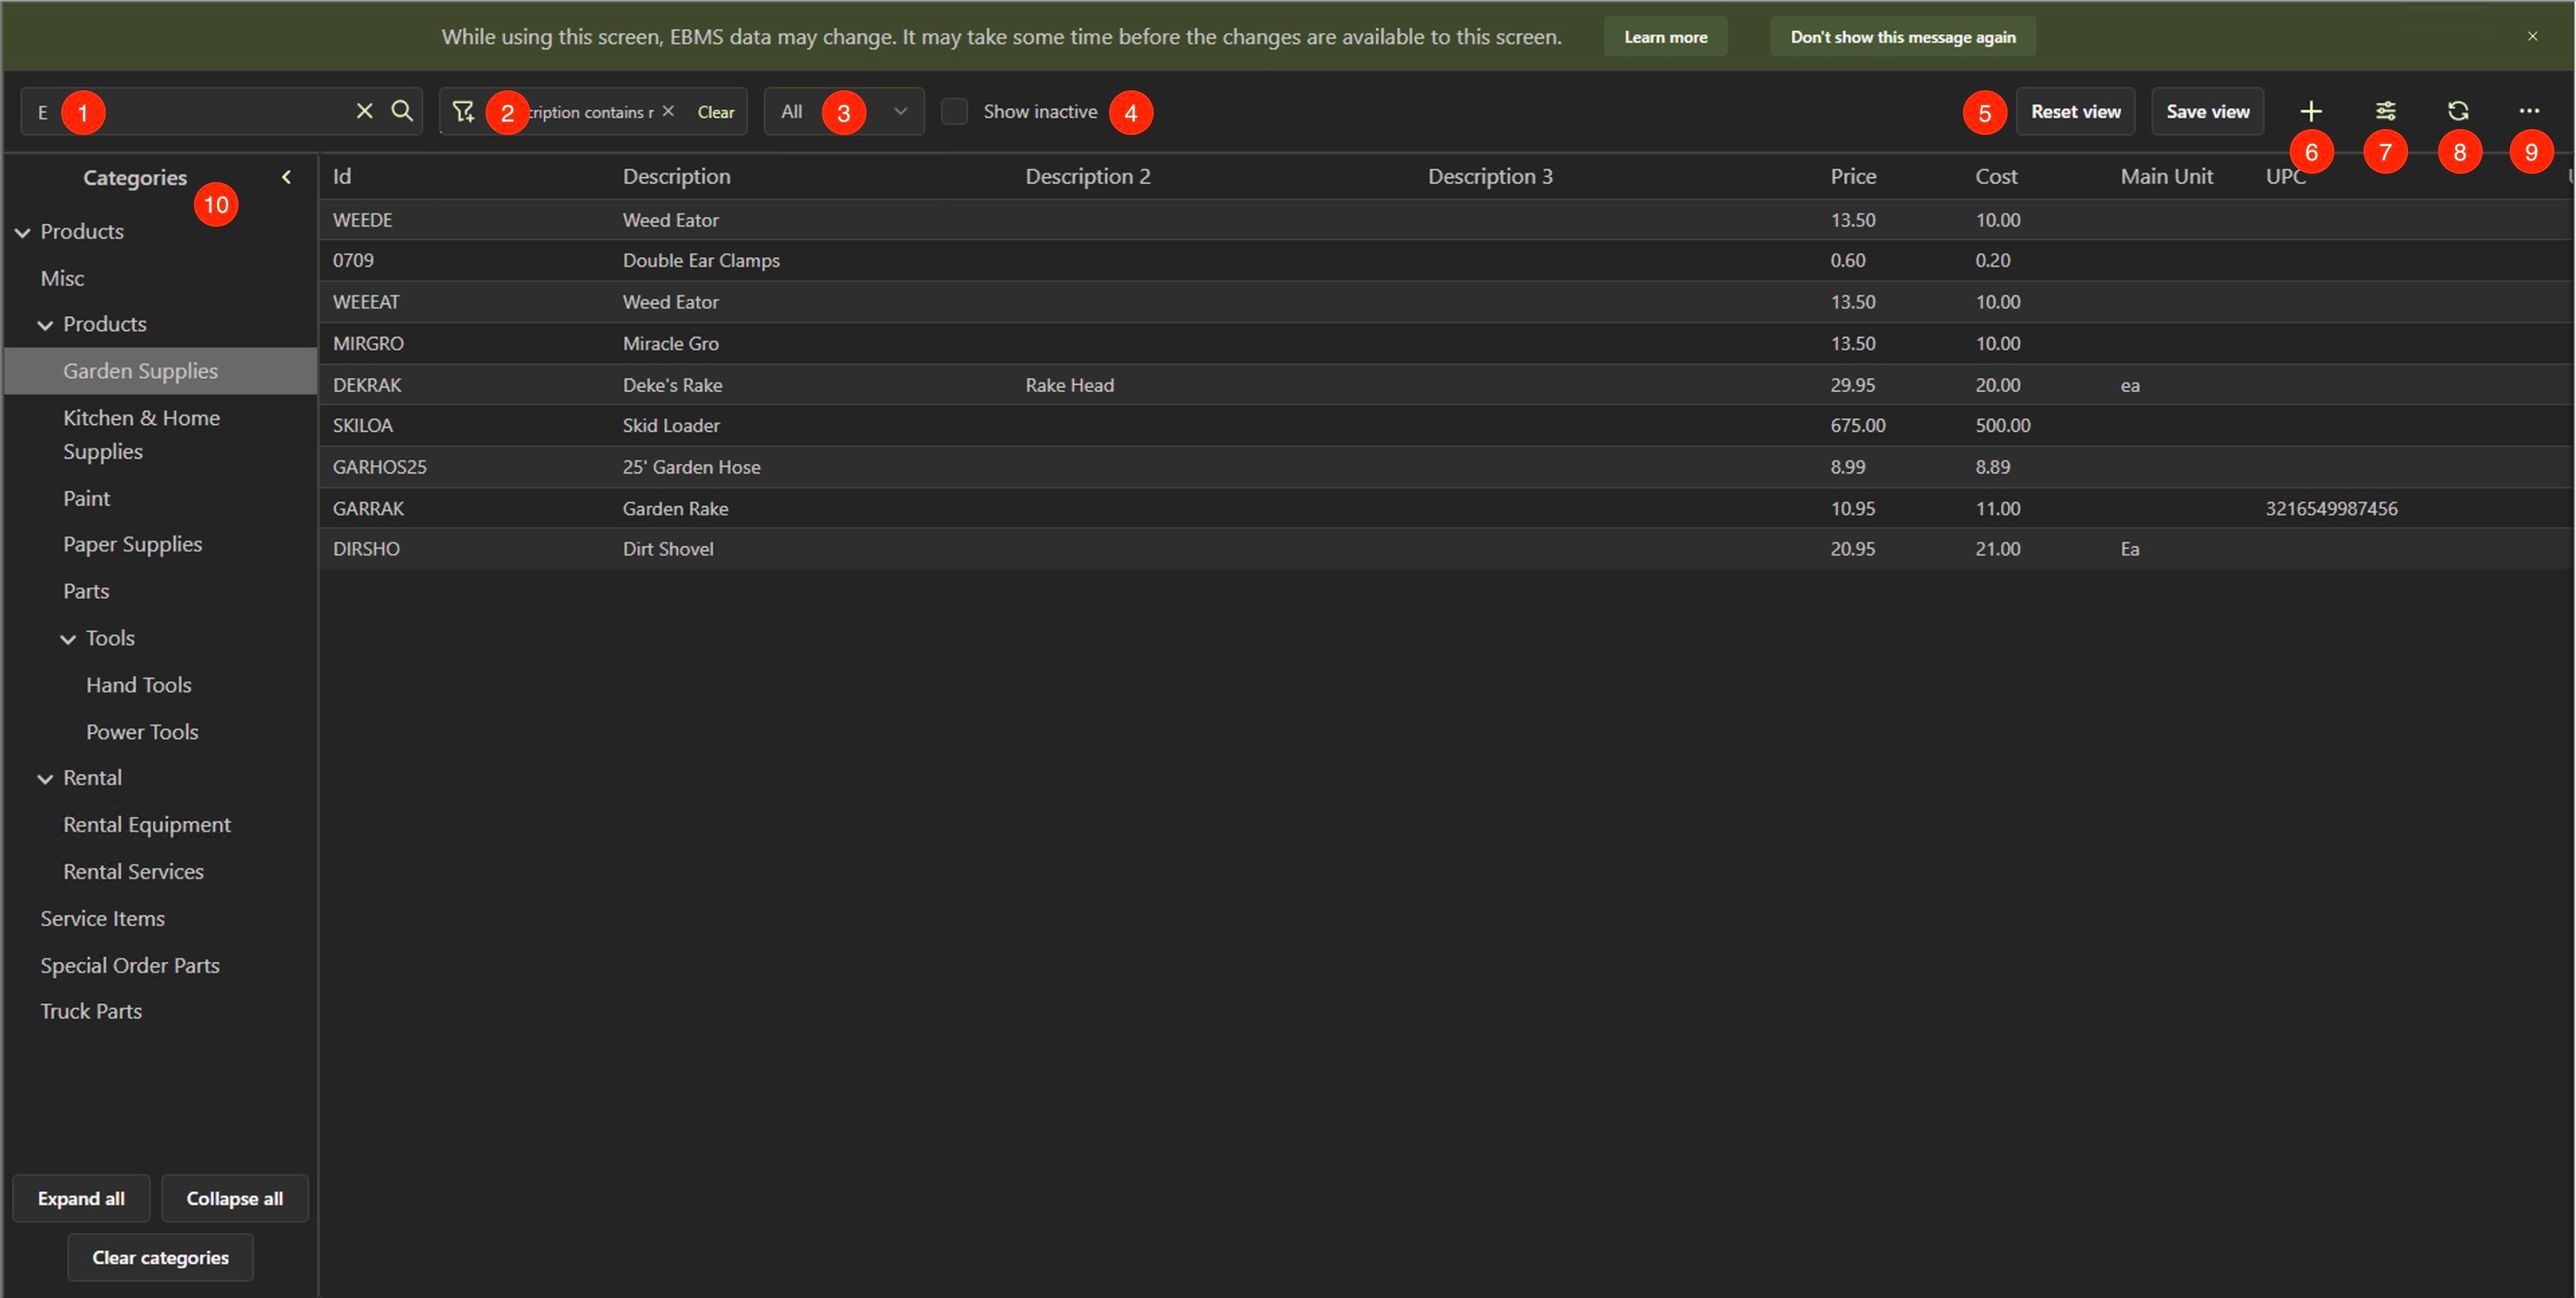Viewport: 2576px width, 1298px height.
Task: Select Kitchen & Home Supplies category
Action: [141, 434]
